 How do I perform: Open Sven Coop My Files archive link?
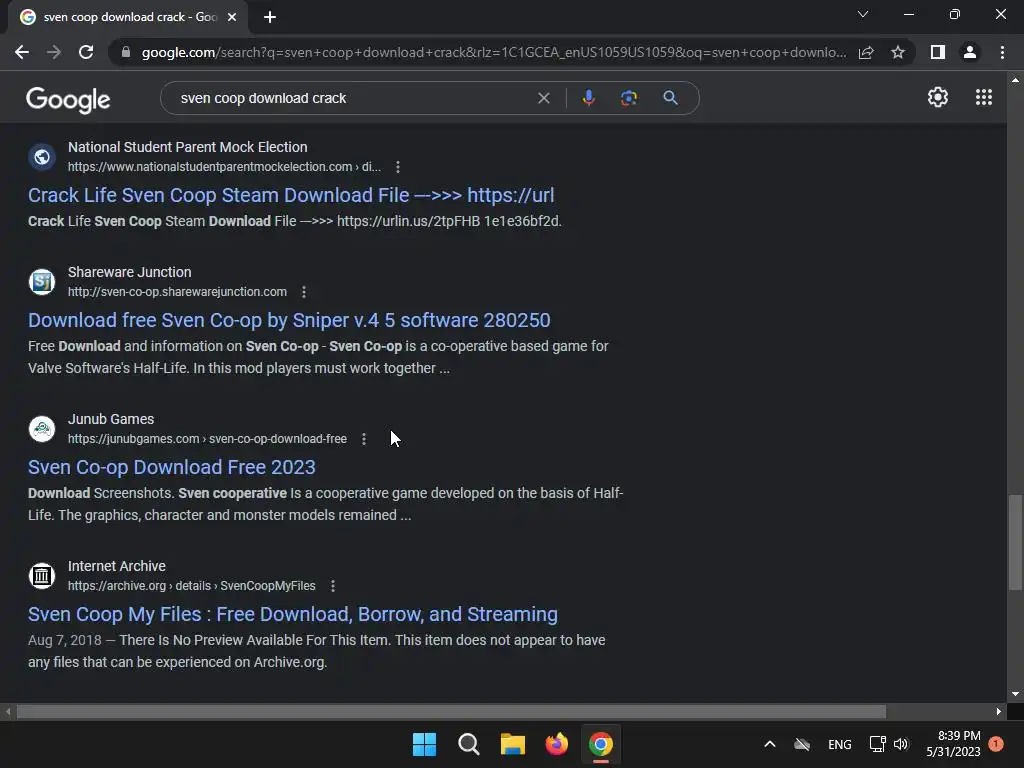click(x=293, y=614)
